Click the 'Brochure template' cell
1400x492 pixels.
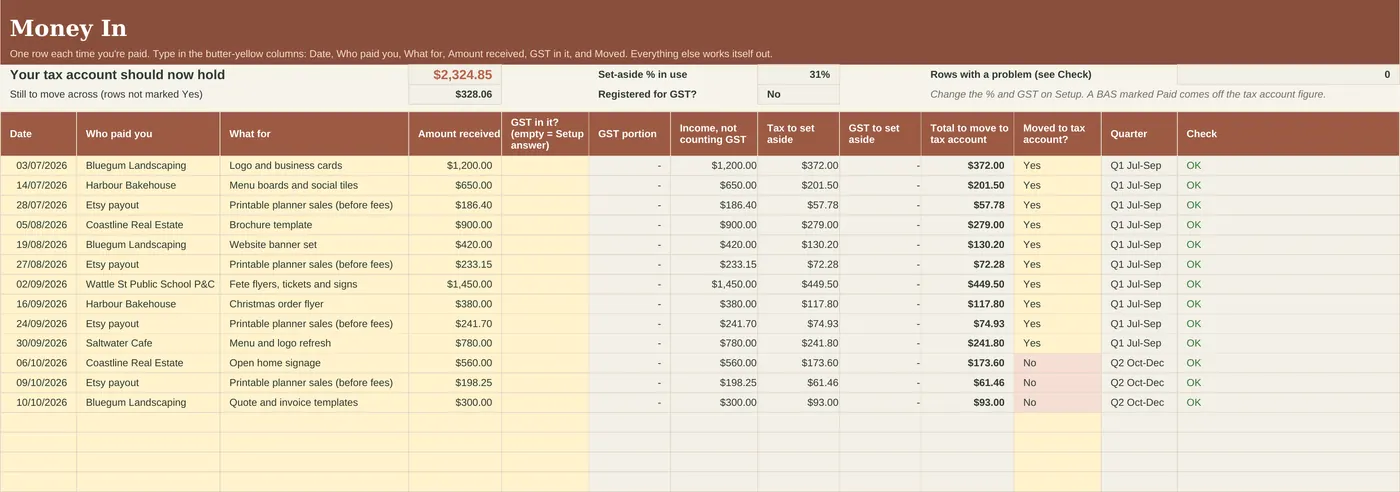(314, 225)
